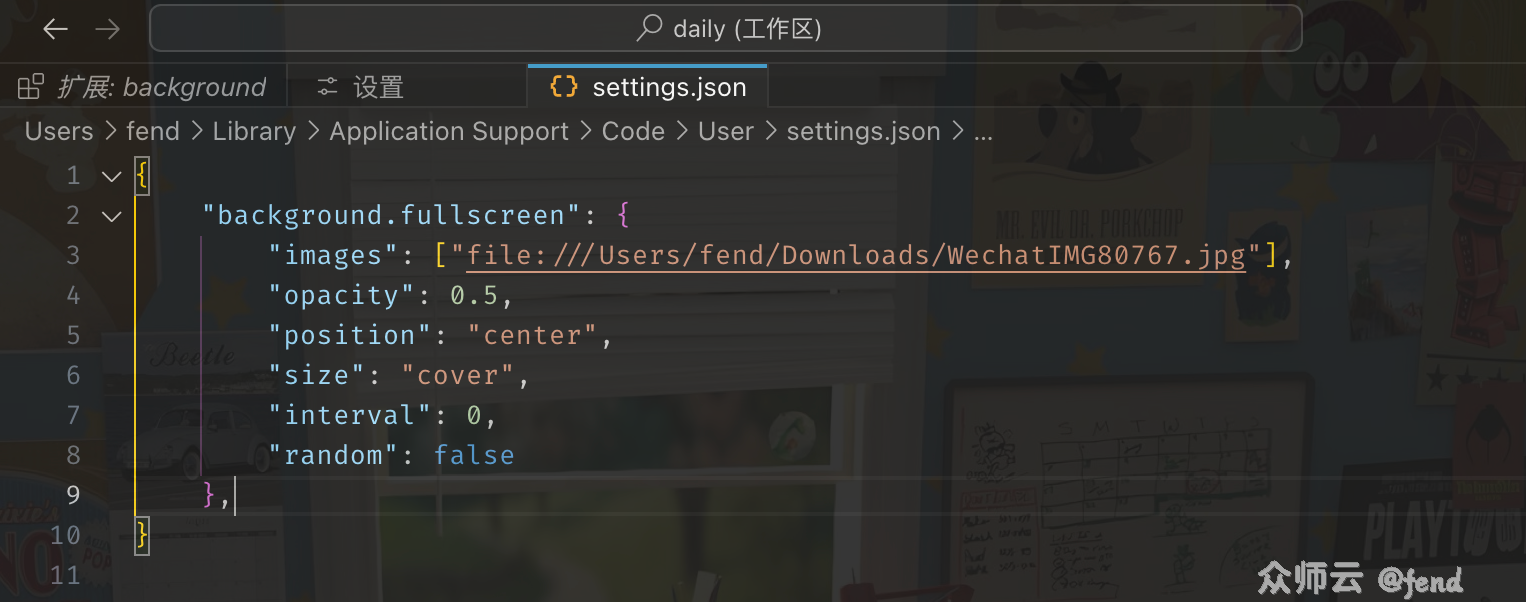Open the WechatIMG80767.jpg file link

point(856,256)
